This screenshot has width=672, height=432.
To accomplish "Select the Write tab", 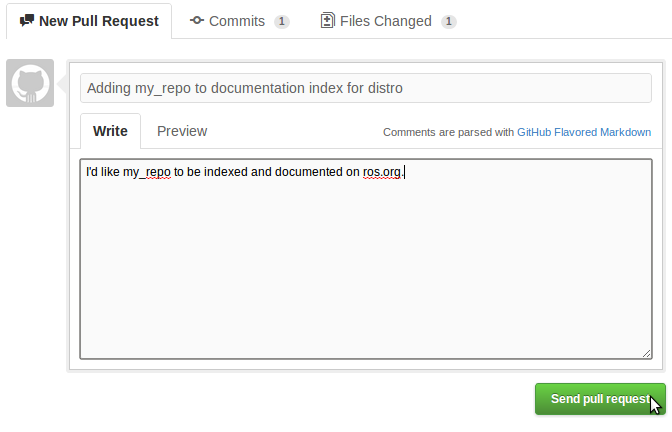I will [x=110, y=131].
